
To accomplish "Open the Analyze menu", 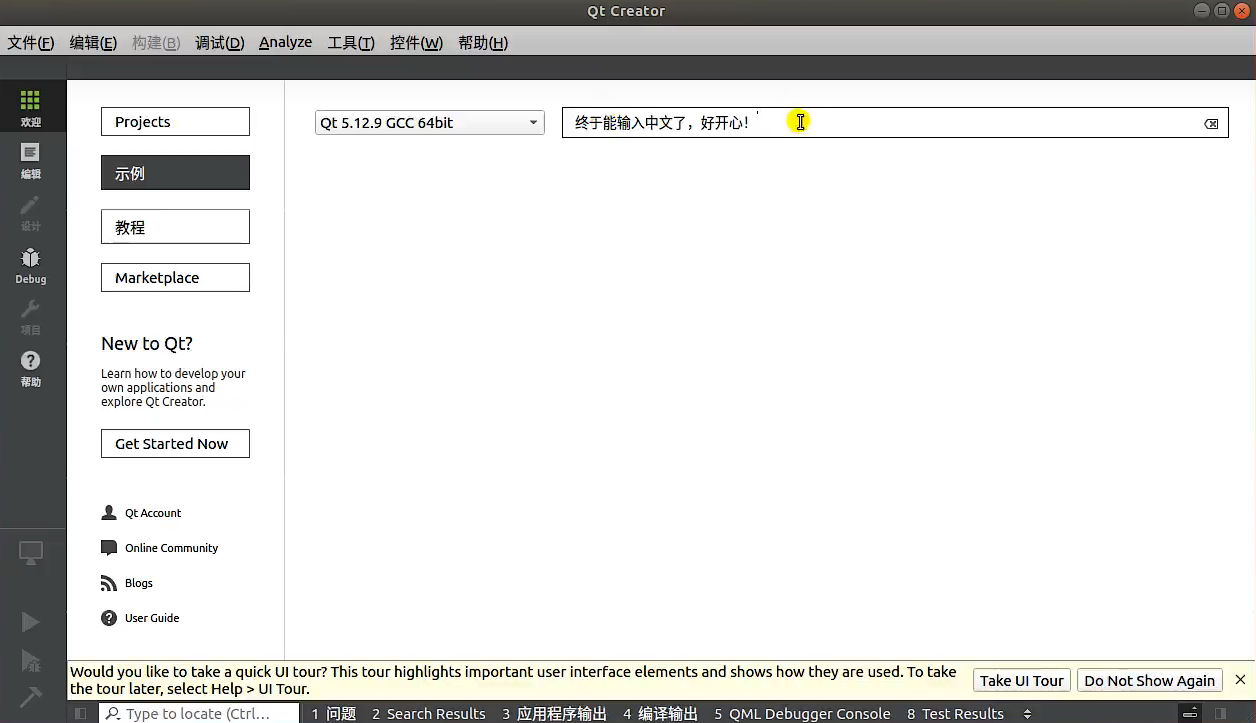I will tap(285, 43).
